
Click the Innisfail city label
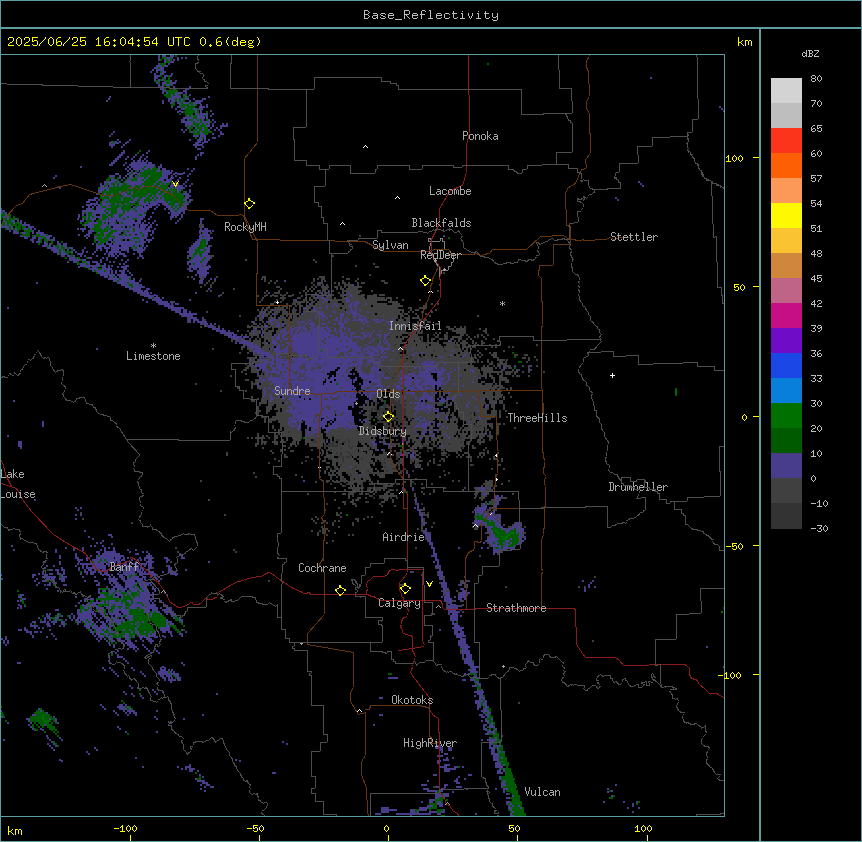pos(415,326)
